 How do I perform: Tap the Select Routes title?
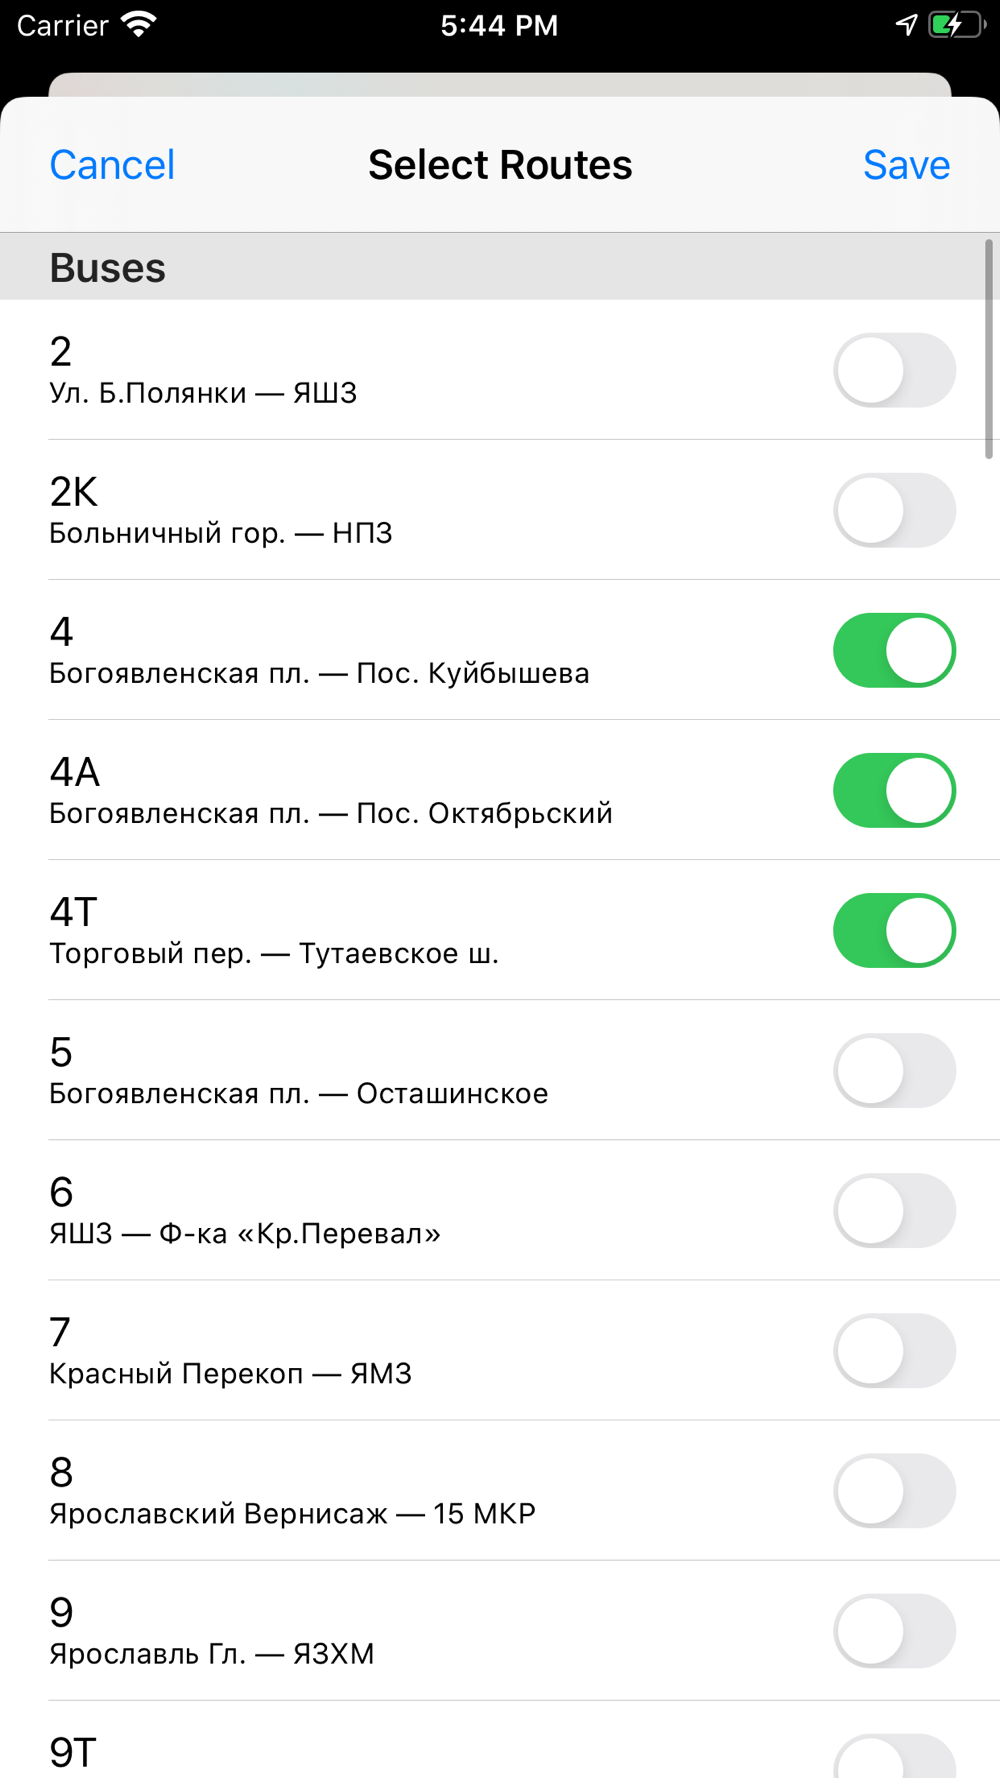coord(500,165)
